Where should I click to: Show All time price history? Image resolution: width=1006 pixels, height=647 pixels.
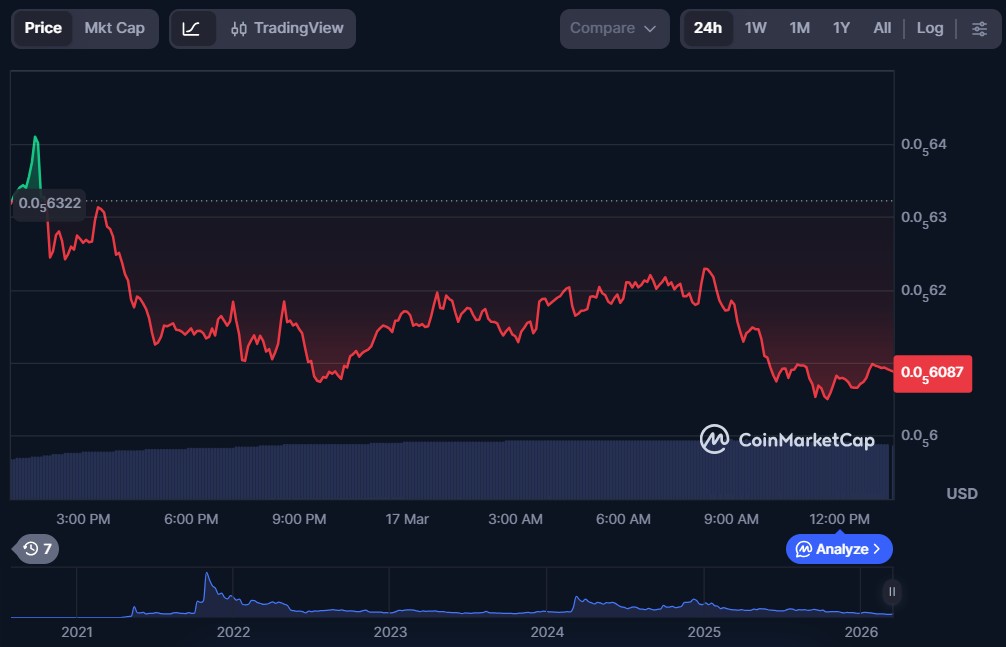click(881, 28)
